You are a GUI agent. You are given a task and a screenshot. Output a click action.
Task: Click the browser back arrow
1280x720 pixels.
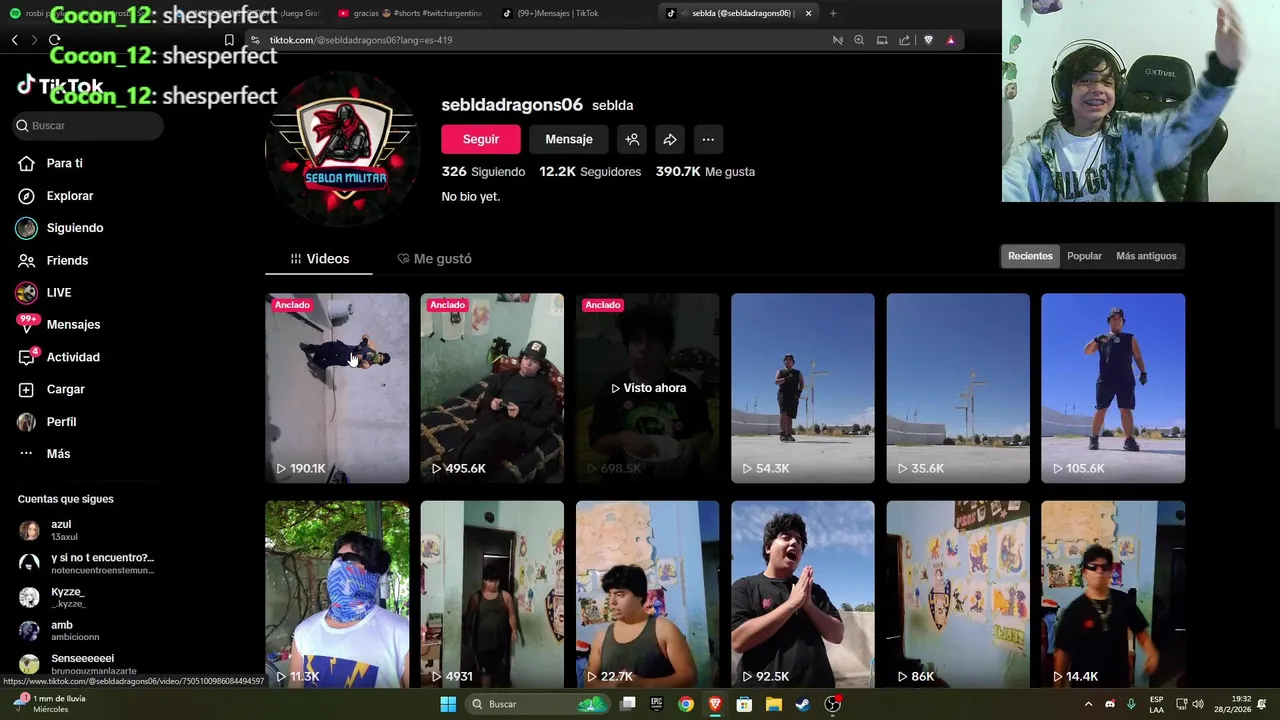point(15,40)
